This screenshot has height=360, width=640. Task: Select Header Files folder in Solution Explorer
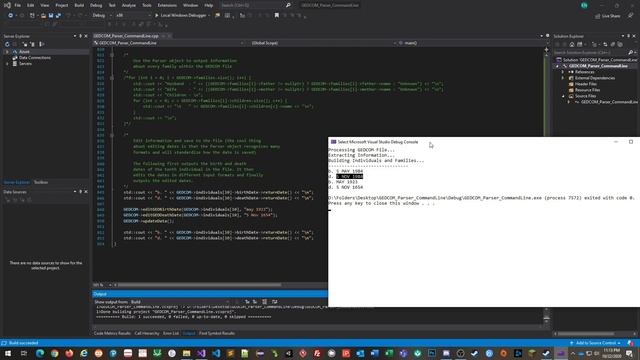point(586,84)
